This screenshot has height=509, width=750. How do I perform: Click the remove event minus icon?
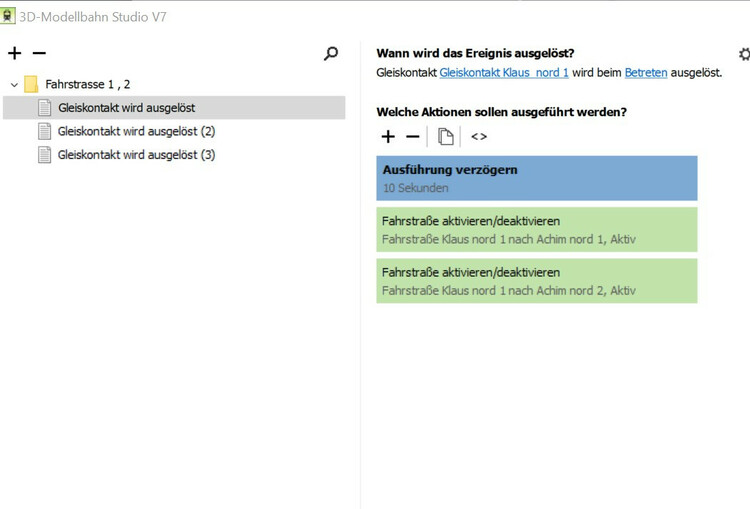(x=39, y=53)
